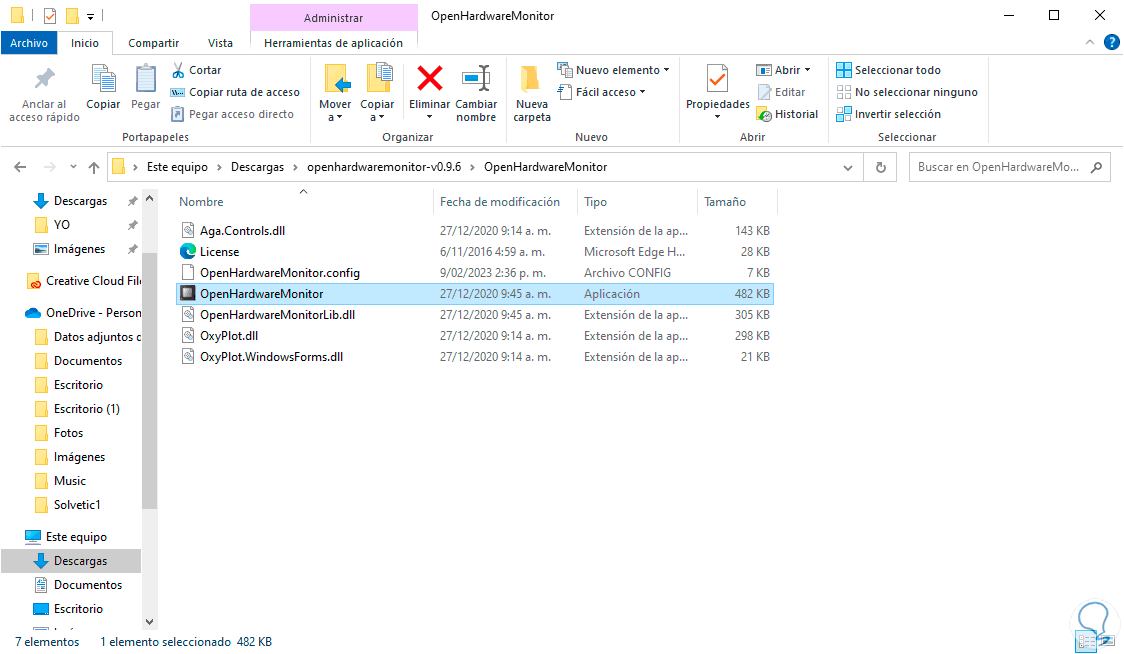1124x654 pixels.
Task: Open the Abrir dropdown button
Action: [x=784, y=70]
